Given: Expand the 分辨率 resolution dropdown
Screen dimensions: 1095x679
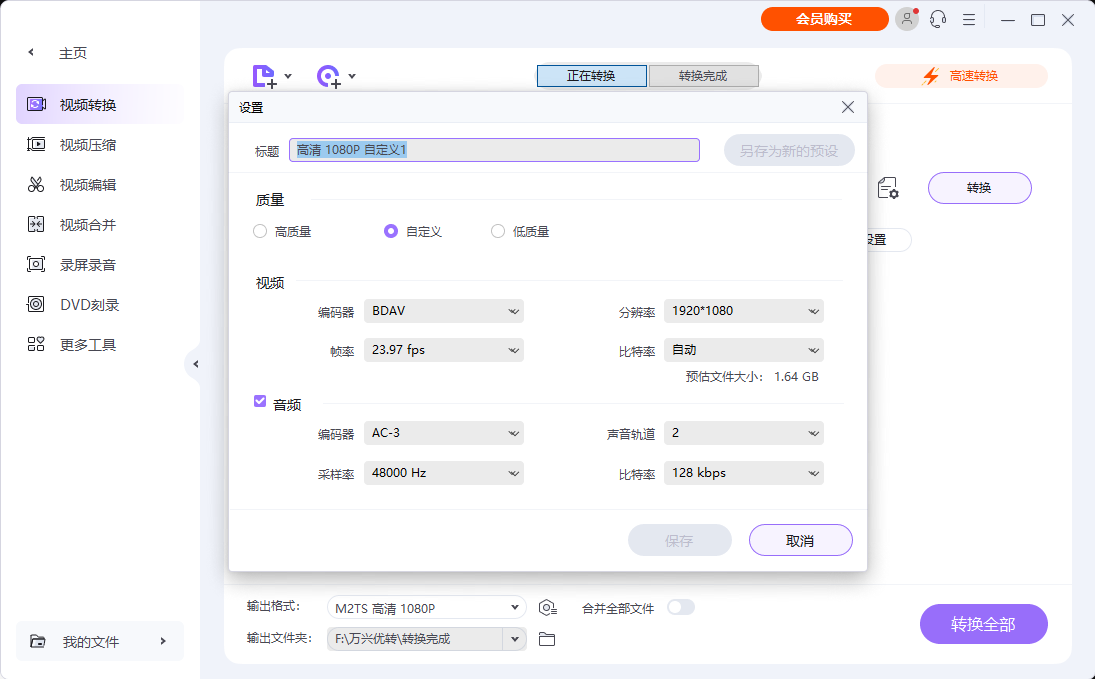Looking at the screenshot, I should (744, 311).
